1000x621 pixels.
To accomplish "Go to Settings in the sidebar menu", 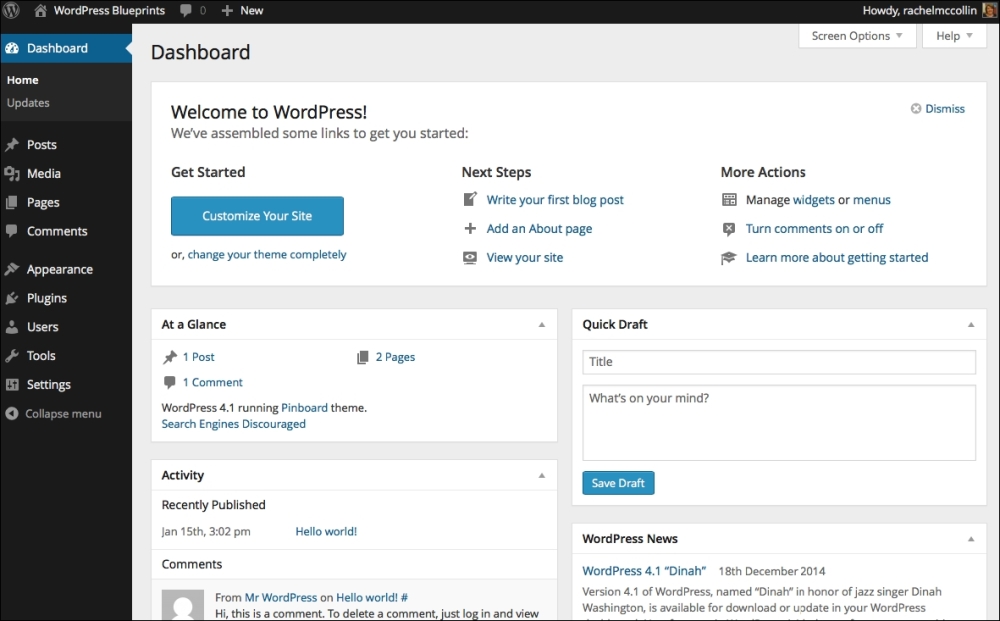I will (48, 384).
